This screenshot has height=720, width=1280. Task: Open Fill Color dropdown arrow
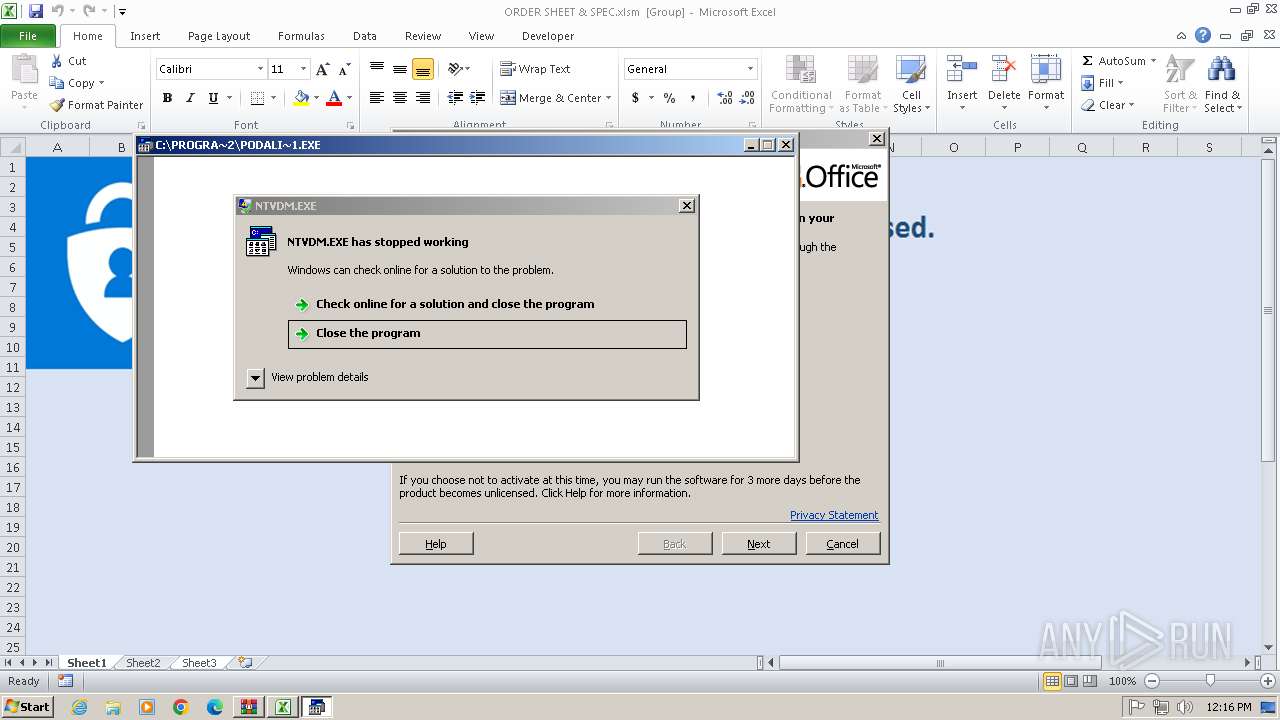316,98
